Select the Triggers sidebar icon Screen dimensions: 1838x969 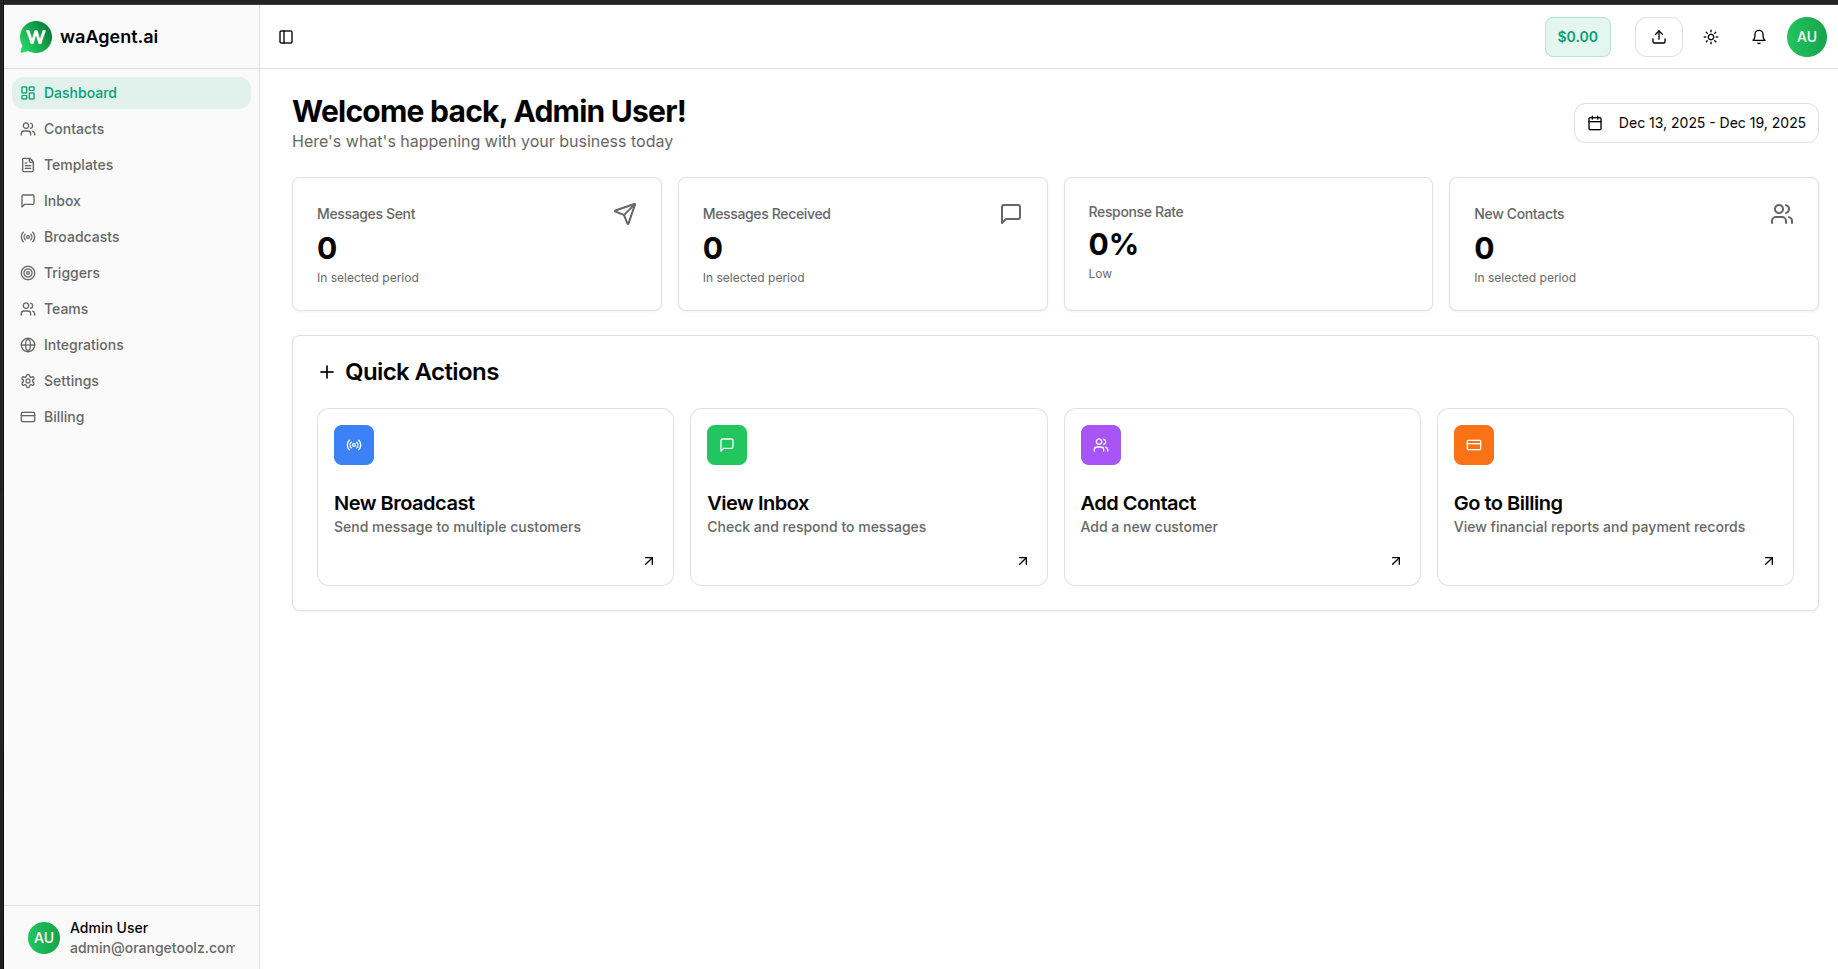[x=28, y=272]
